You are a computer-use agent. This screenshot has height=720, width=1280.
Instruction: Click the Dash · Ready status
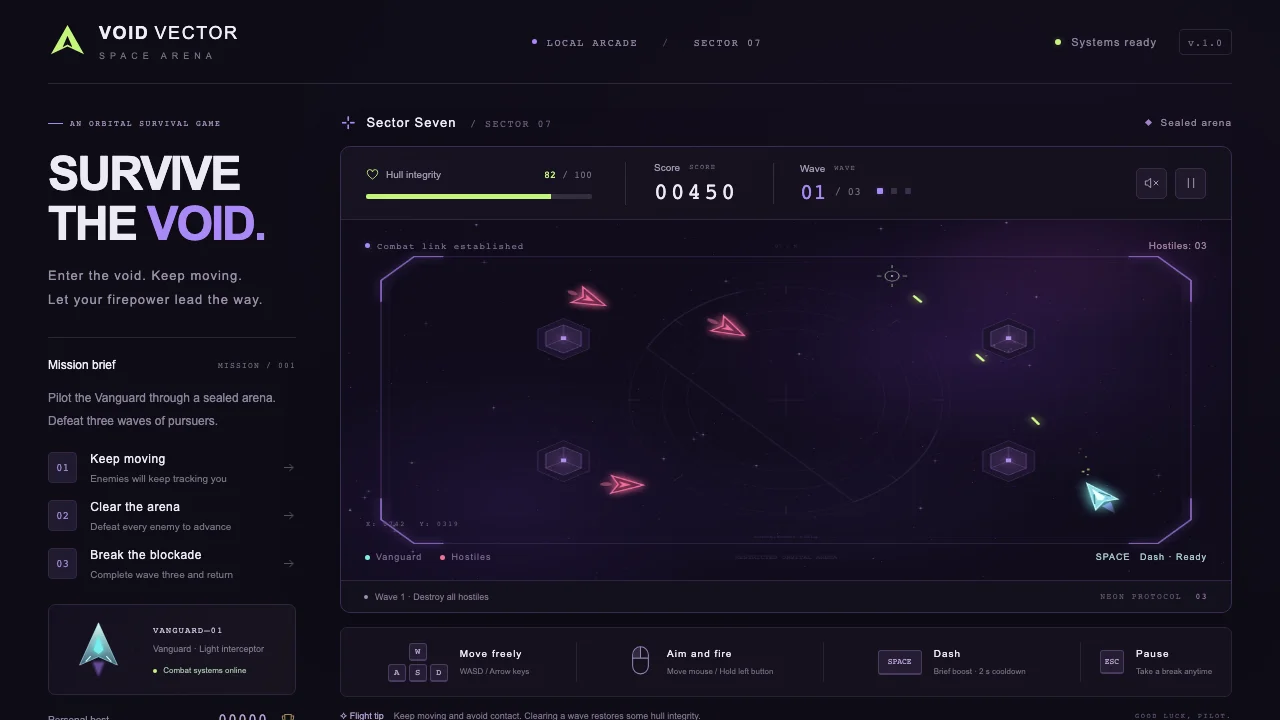[1173, 557]
